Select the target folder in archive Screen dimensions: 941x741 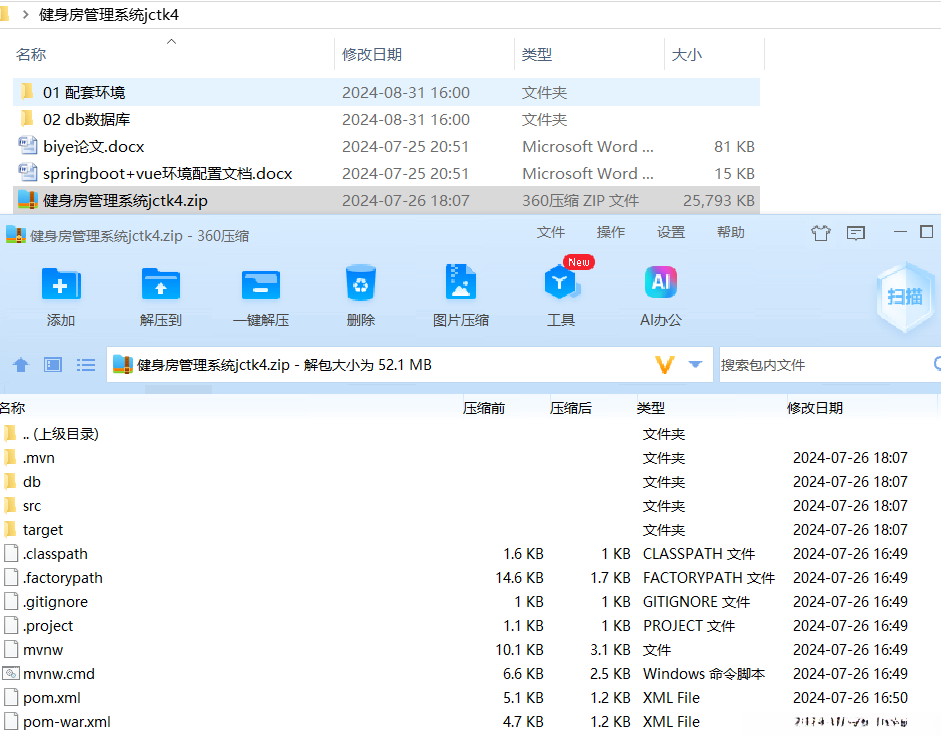click(x=468, y=530)
